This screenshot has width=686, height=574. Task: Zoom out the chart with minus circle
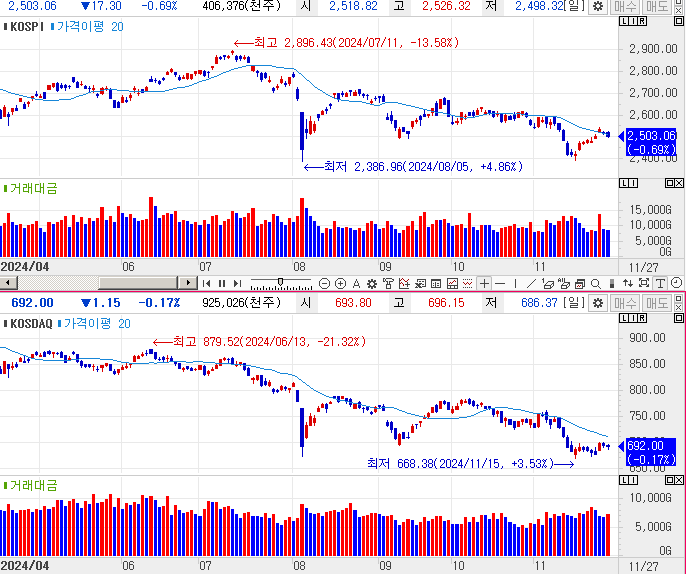pyautogui.click(x=324, y=284)
